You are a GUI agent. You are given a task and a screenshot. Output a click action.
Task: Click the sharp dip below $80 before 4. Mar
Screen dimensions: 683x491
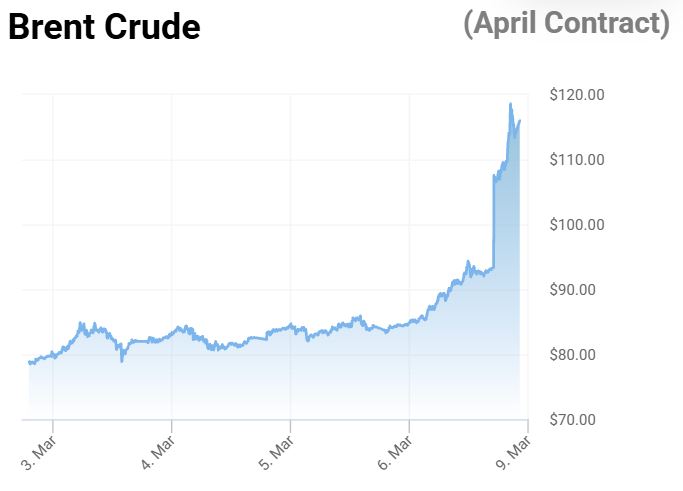122,360
